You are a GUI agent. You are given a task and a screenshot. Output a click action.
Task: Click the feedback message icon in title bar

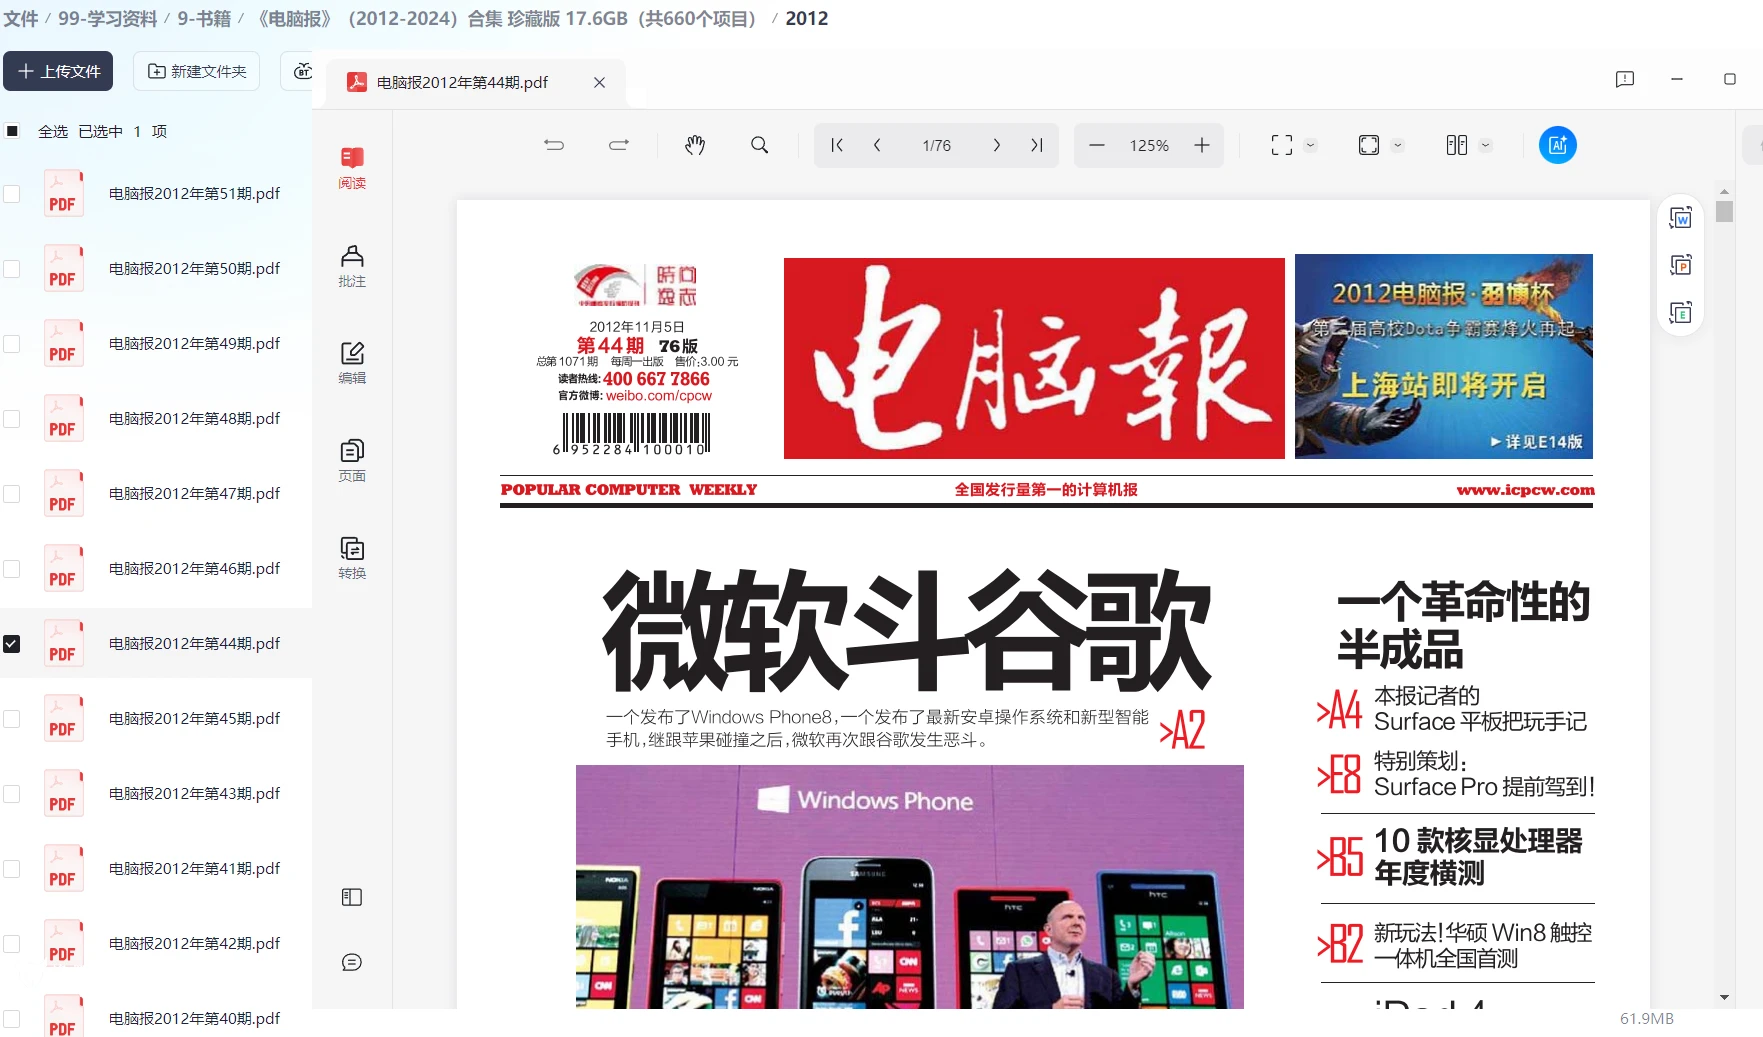pyautogui.click(x=1625, y=79)
